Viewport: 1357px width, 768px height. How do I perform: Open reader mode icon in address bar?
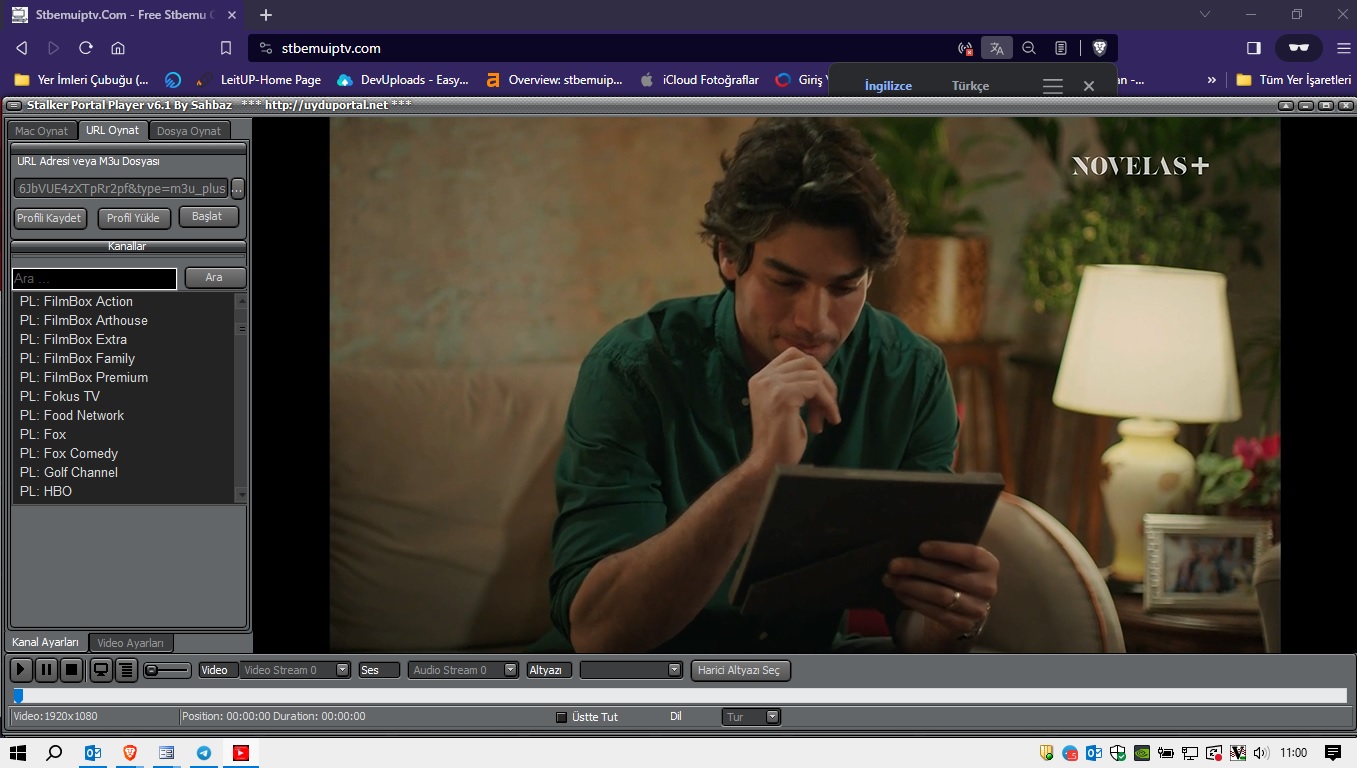coord(1061,48)
